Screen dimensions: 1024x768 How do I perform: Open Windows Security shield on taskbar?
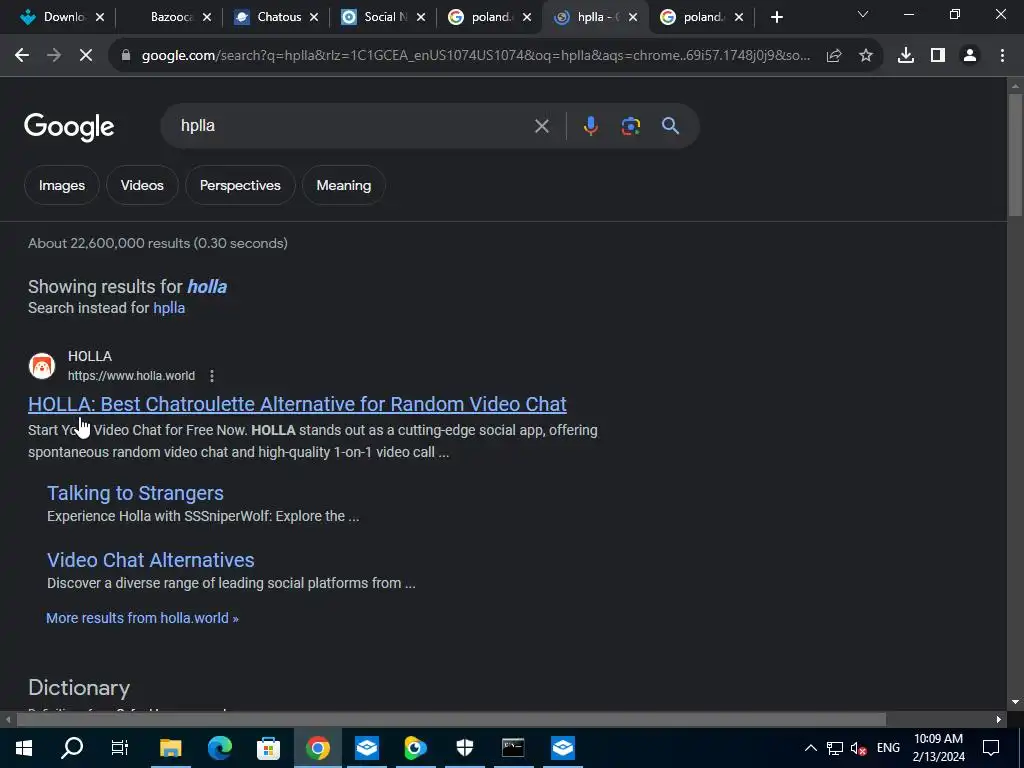[464, 748]
